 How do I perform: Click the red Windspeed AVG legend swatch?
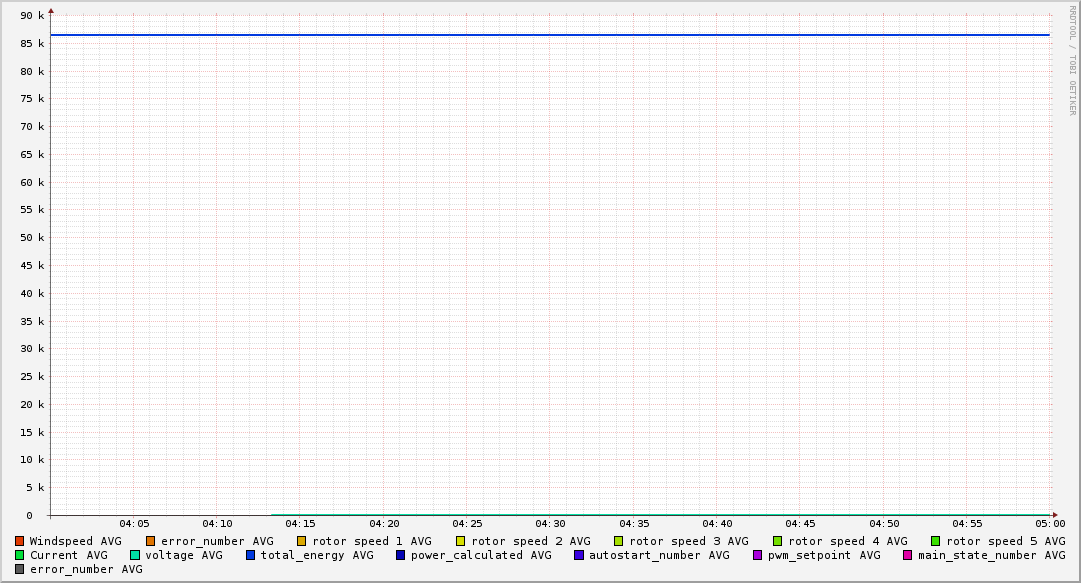[19, 541]
